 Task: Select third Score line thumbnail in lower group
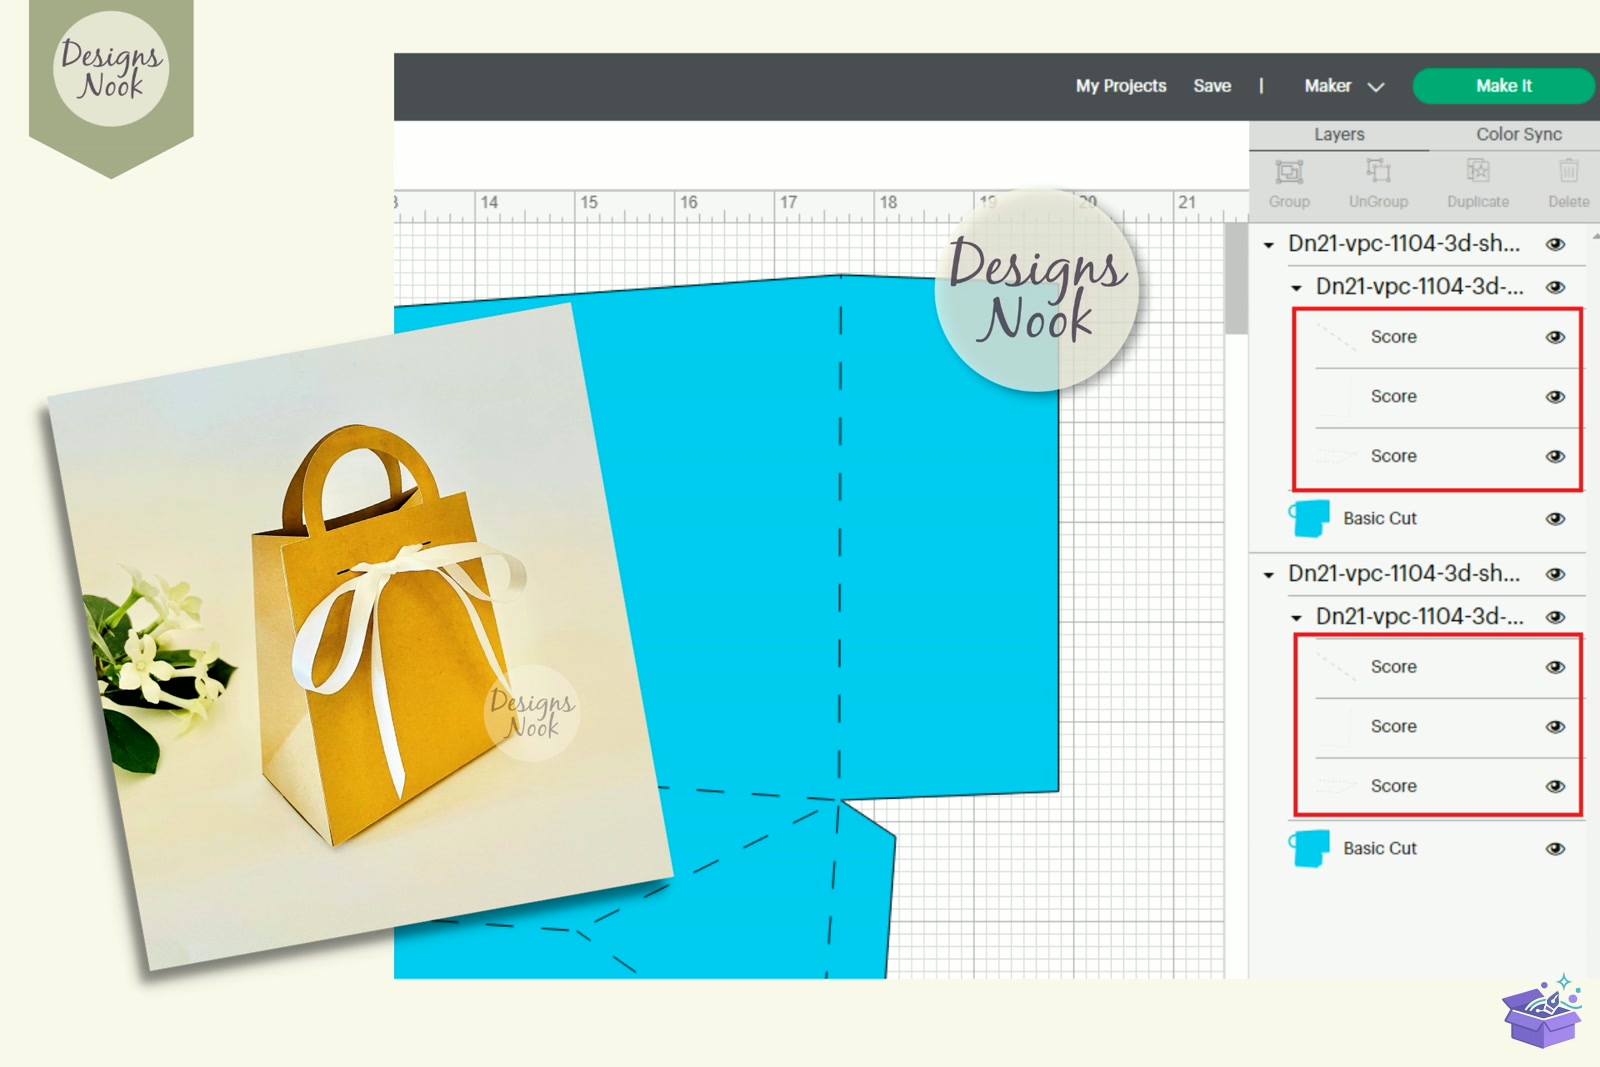click(1336, 786)
